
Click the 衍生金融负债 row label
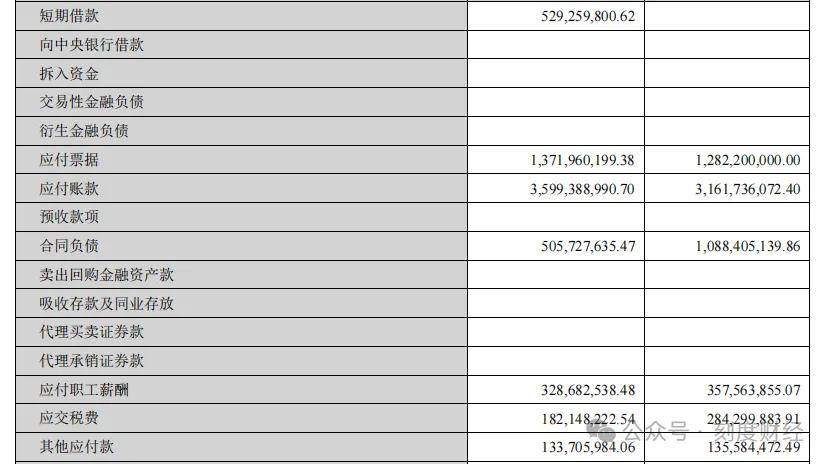coord(84,131)
